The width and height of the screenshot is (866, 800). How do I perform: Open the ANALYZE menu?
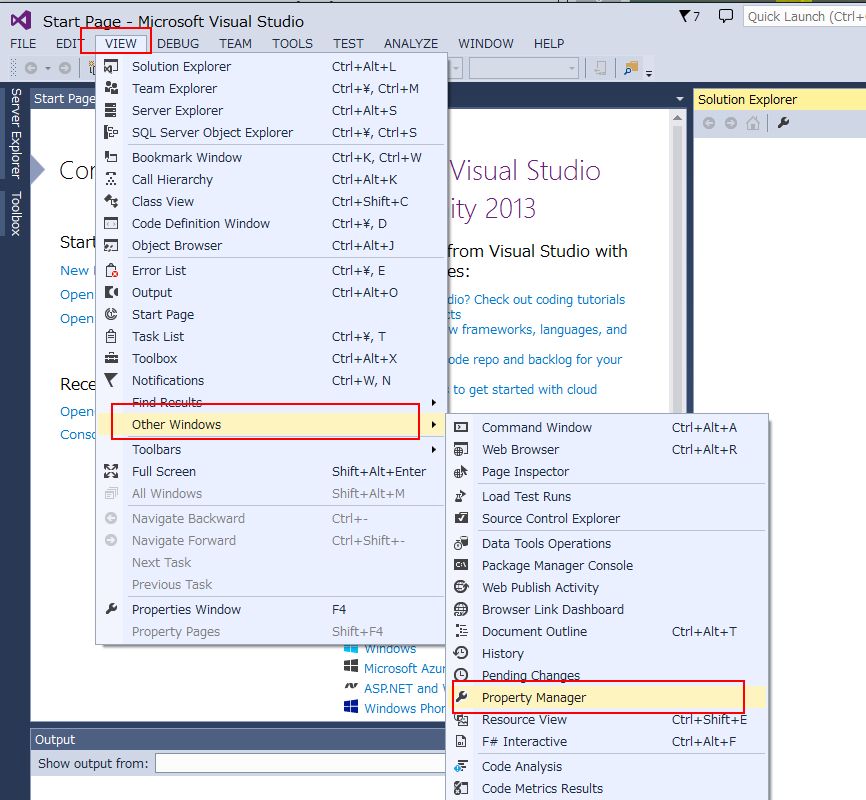click(411, 44)
